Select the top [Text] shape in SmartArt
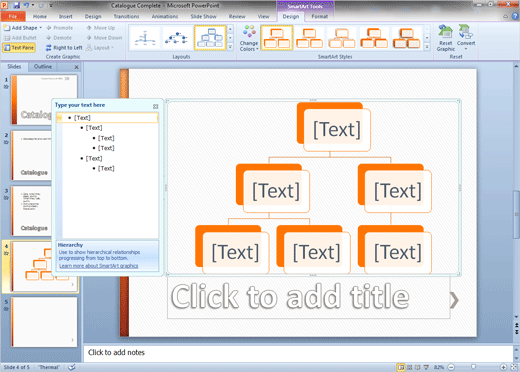The height and width of the screenshot is (372, 520). (337, 130)
